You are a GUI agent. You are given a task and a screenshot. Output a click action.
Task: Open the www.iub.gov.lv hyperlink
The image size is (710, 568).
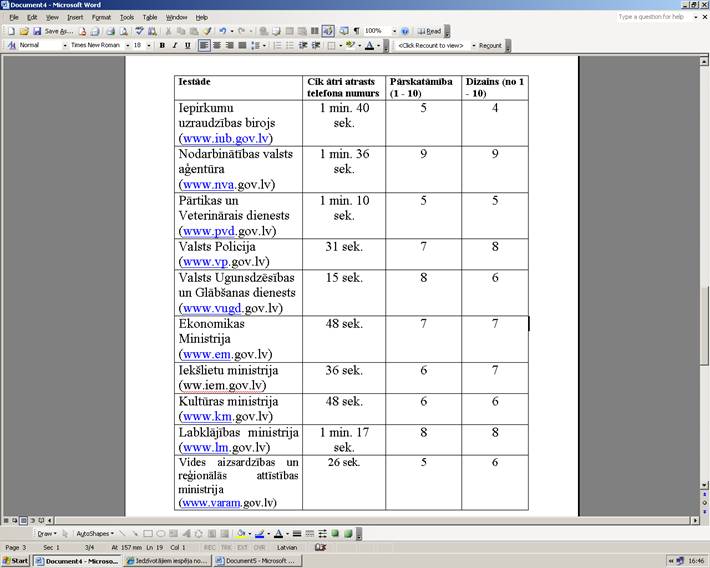pos(225,138)
